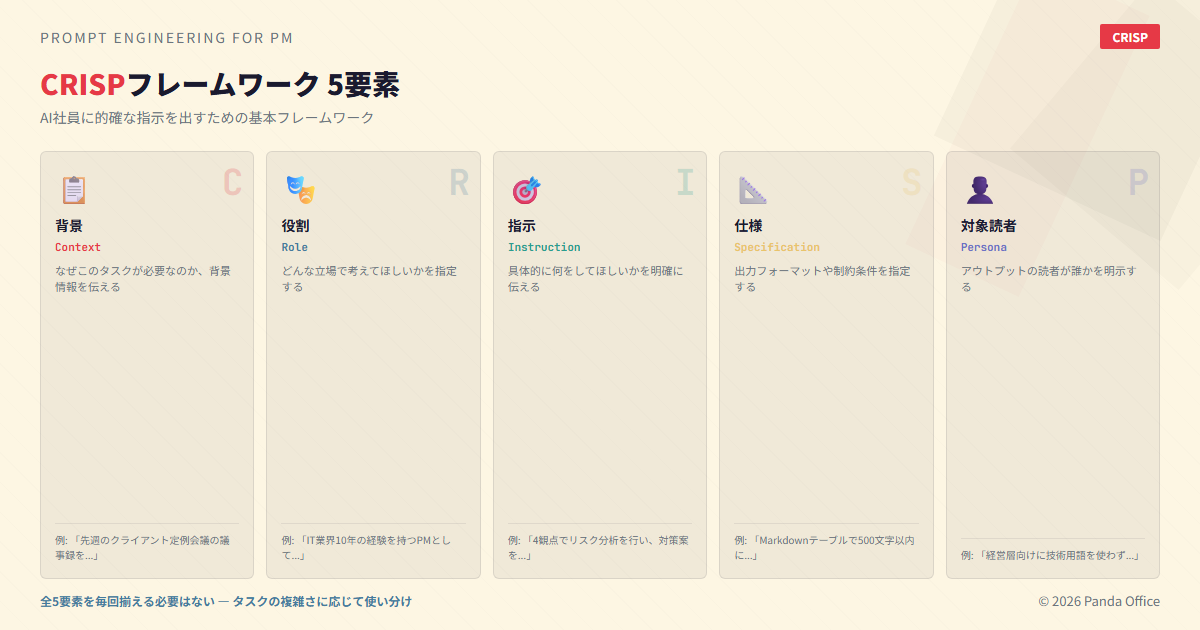Click the yellow Specification label

tap(777, 247)
